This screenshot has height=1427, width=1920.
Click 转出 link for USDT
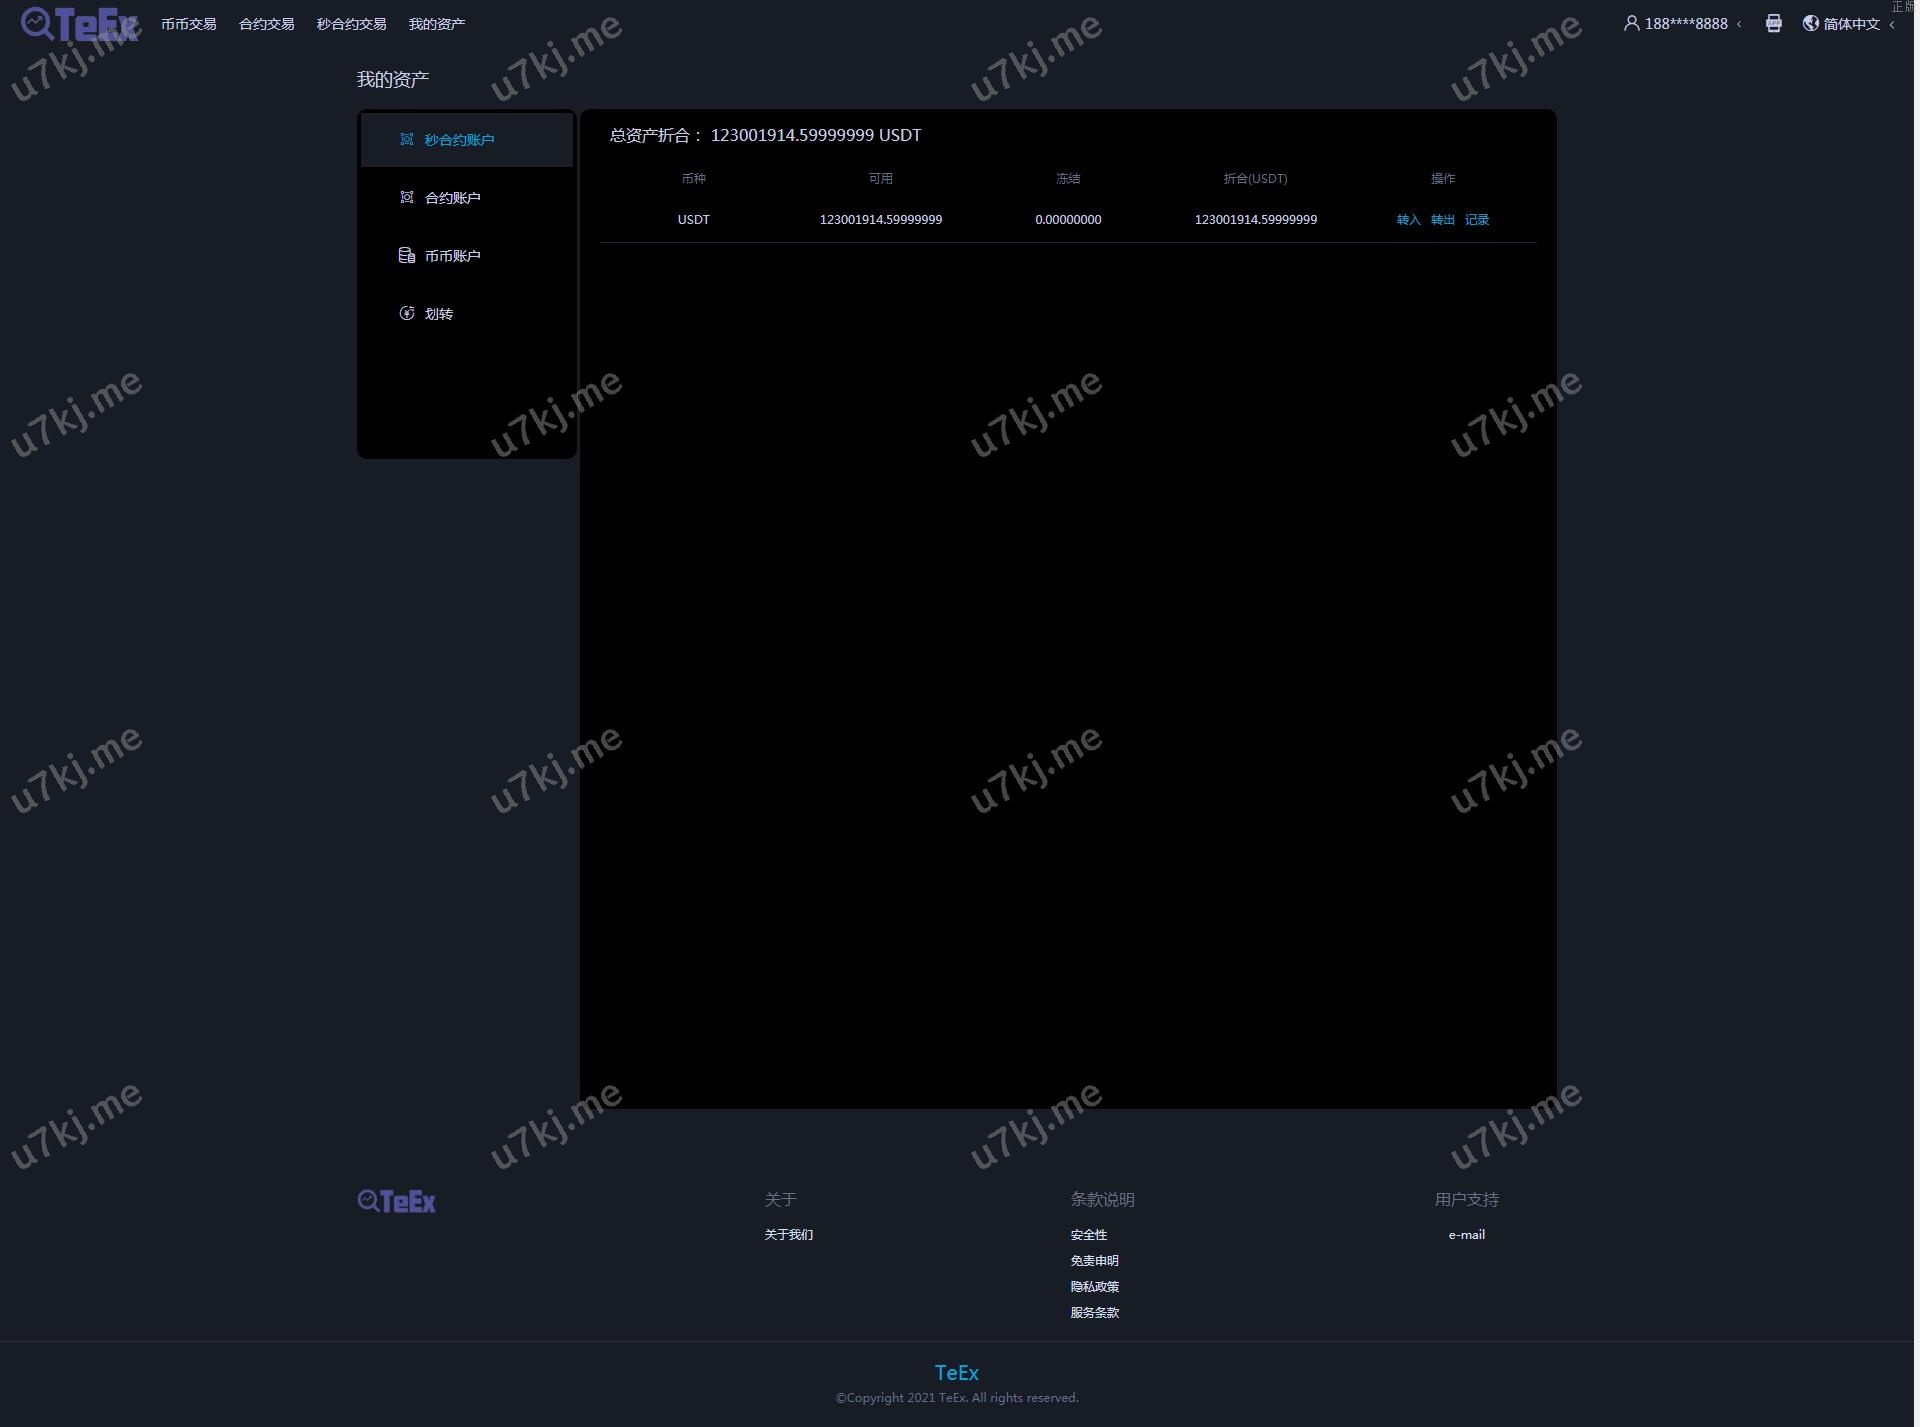(1442, 220)
